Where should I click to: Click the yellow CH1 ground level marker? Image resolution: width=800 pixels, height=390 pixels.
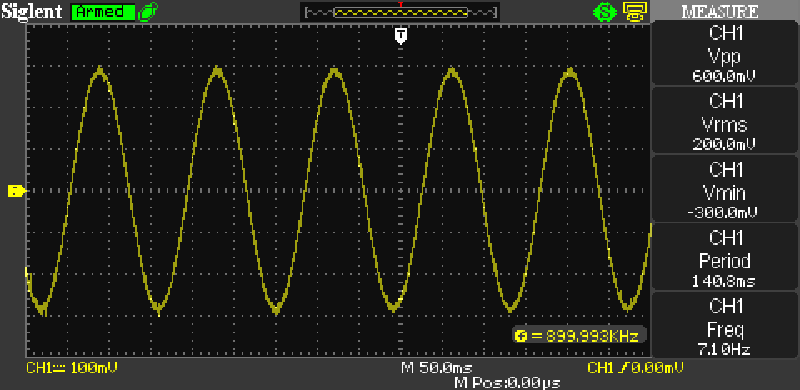point(16,191)
